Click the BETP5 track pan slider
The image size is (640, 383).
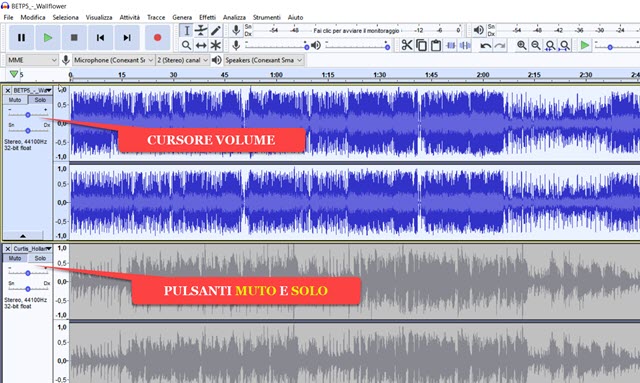28,131
